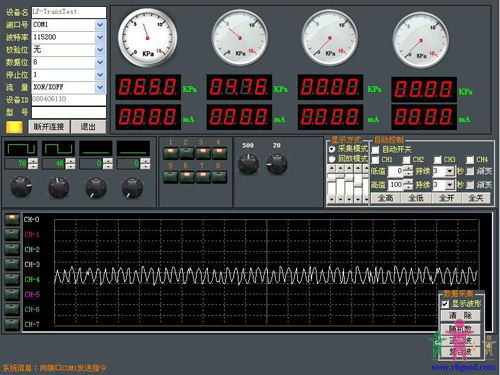This screenshot has height=375, width=500.
Task: Click the knob under the 46 value stepper
Action: (59, 188)
